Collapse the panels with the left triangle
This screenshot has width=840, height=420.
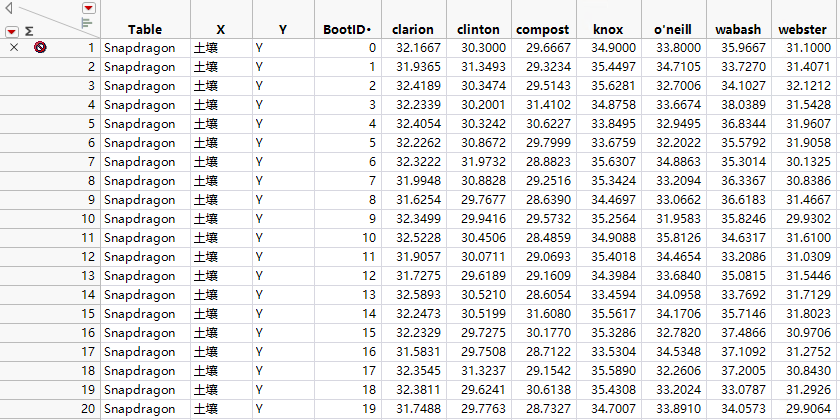click(x=8, y=8)
